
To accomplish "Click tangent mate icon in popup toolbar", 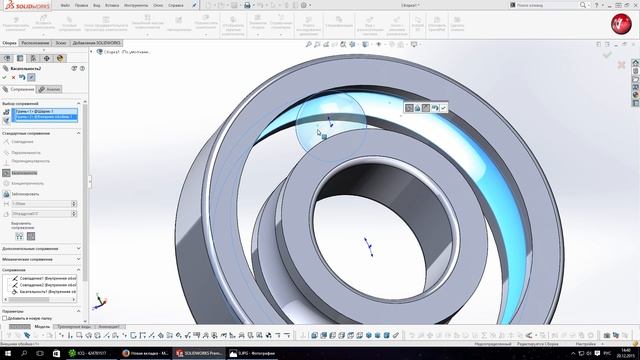I will (409, 108).
